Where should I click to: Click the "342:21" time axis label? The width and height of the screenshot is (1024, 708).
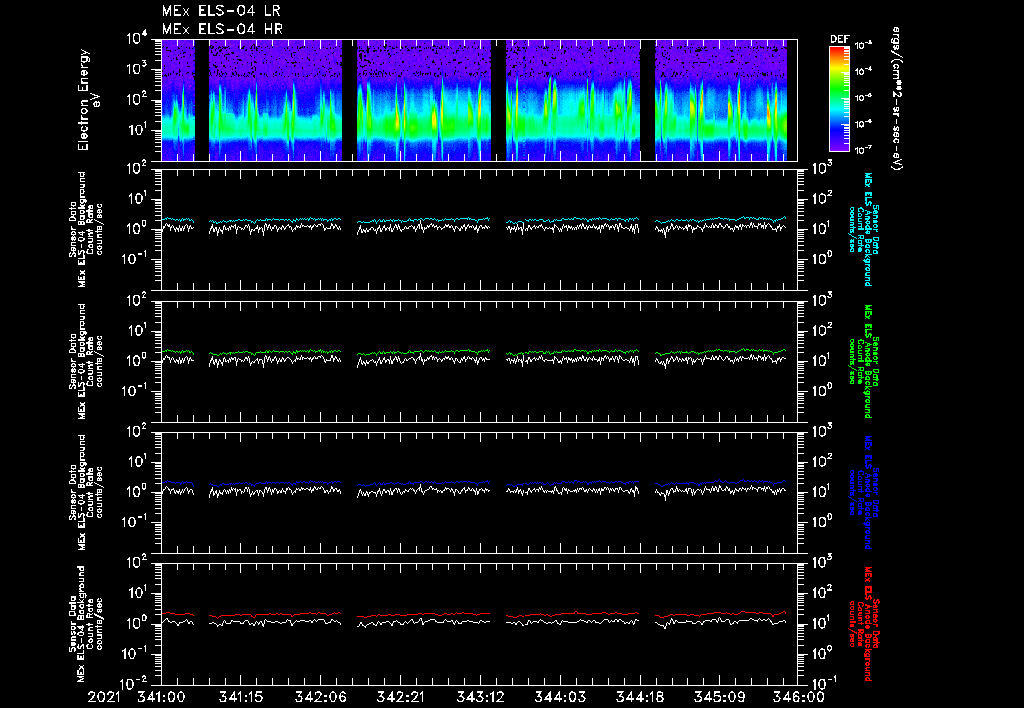point(400,698)
